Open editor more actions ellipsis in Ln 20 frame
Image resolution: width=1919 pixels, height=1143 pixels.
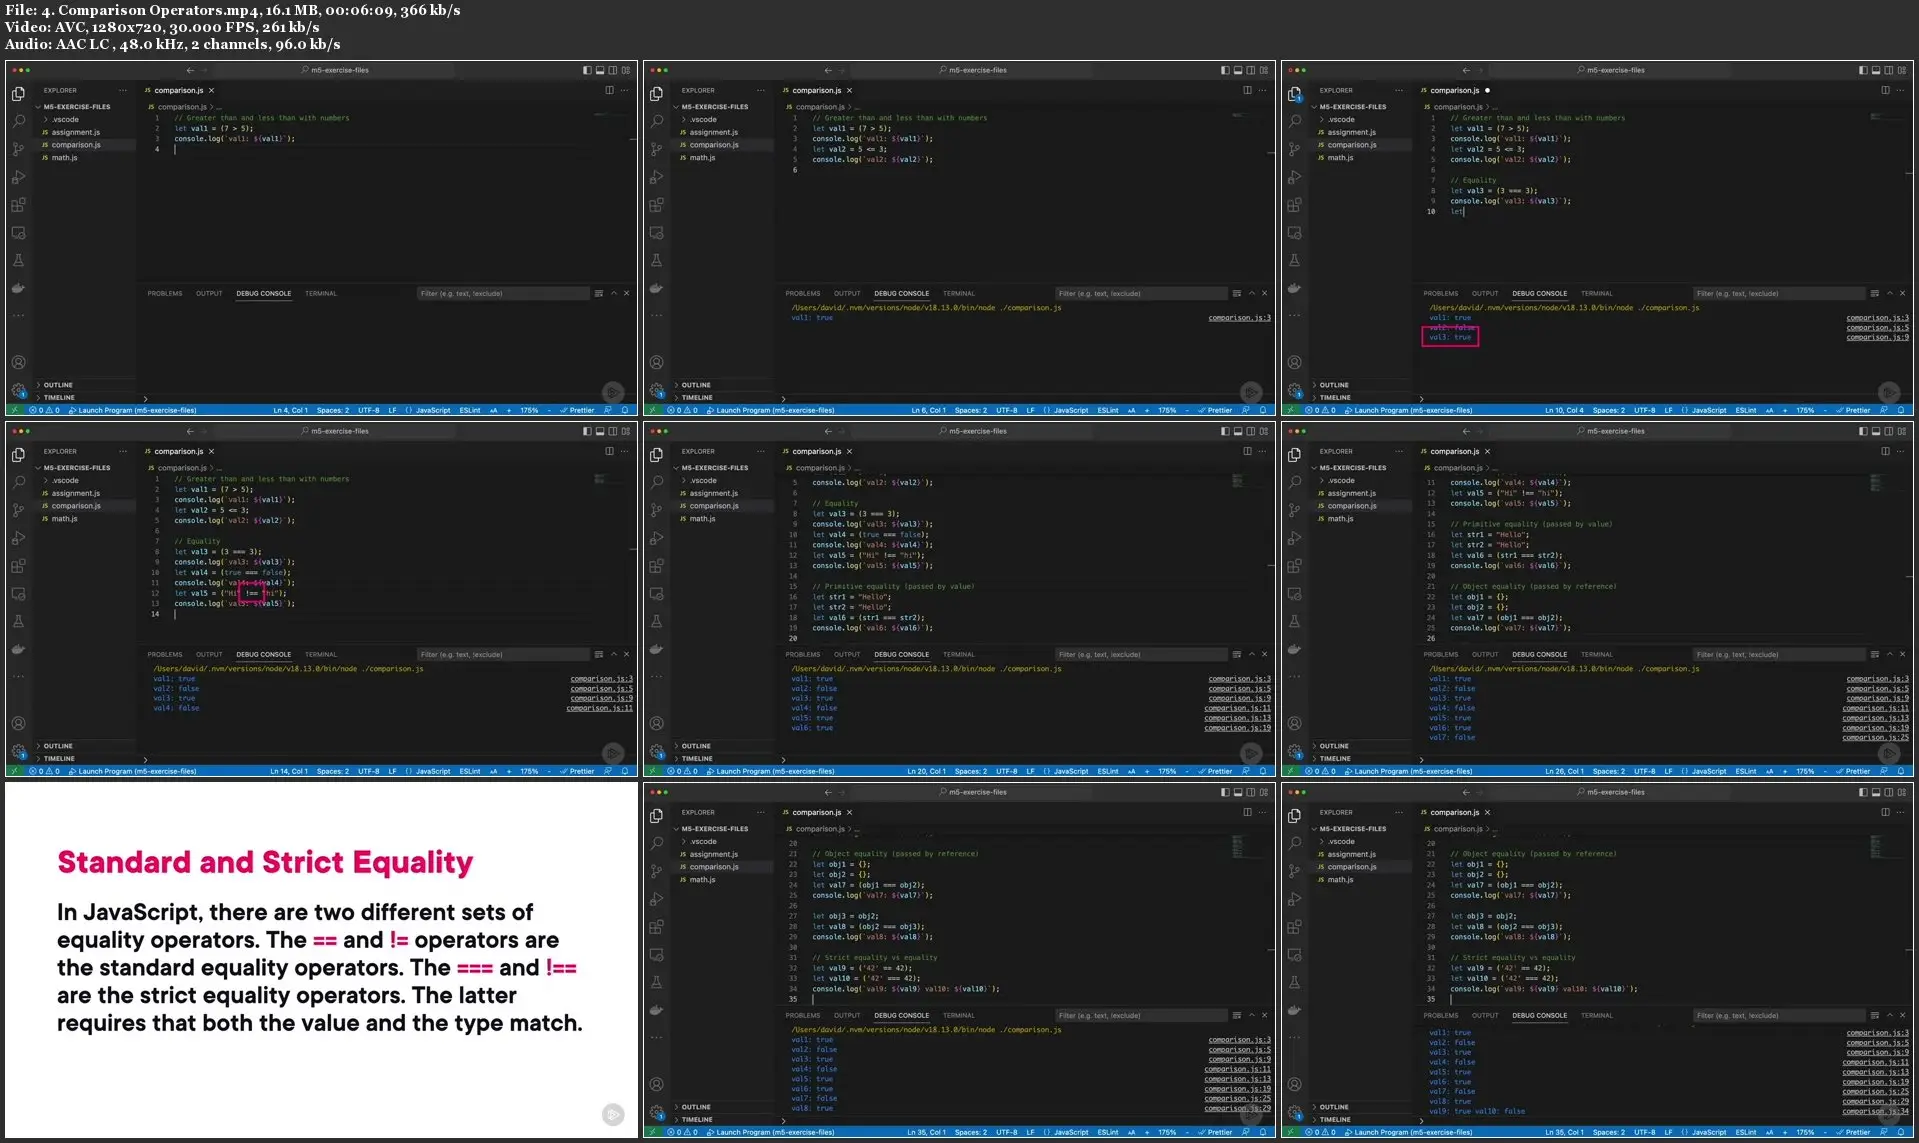1263,451
